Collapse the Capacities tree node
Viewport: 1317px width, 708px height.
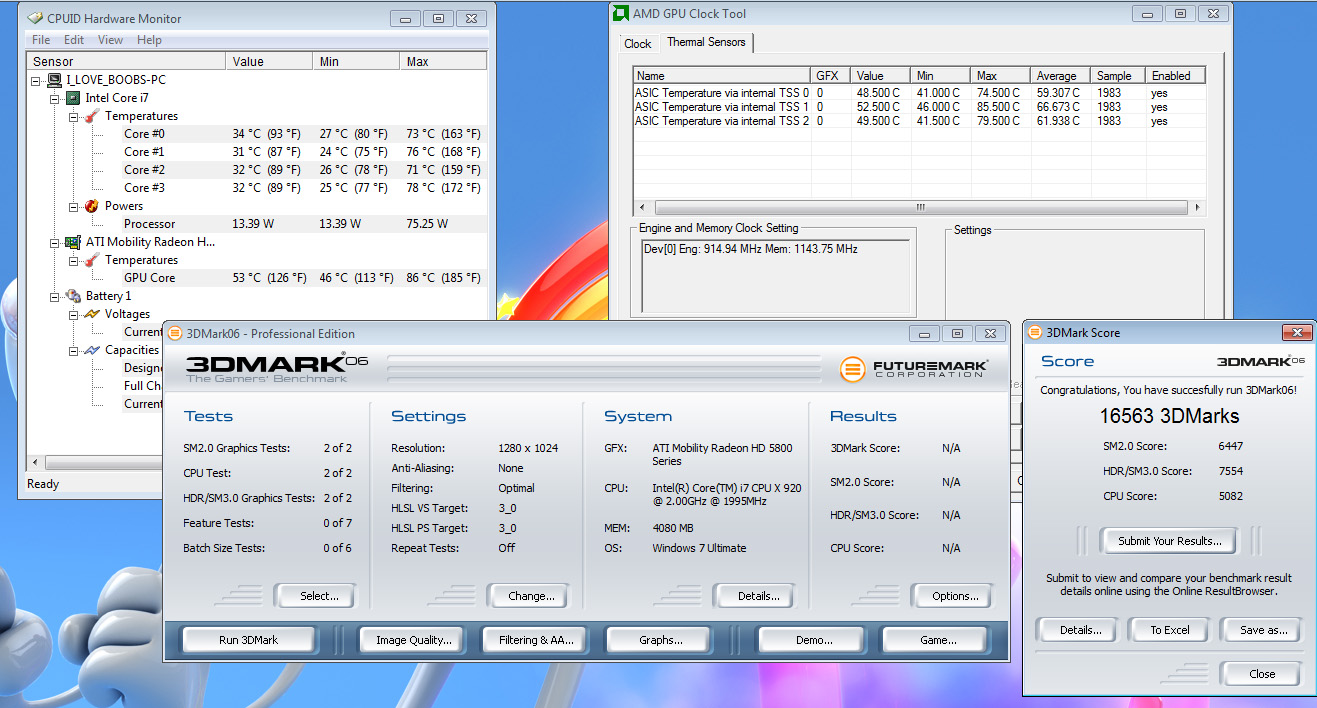click(x=73, y=350)
